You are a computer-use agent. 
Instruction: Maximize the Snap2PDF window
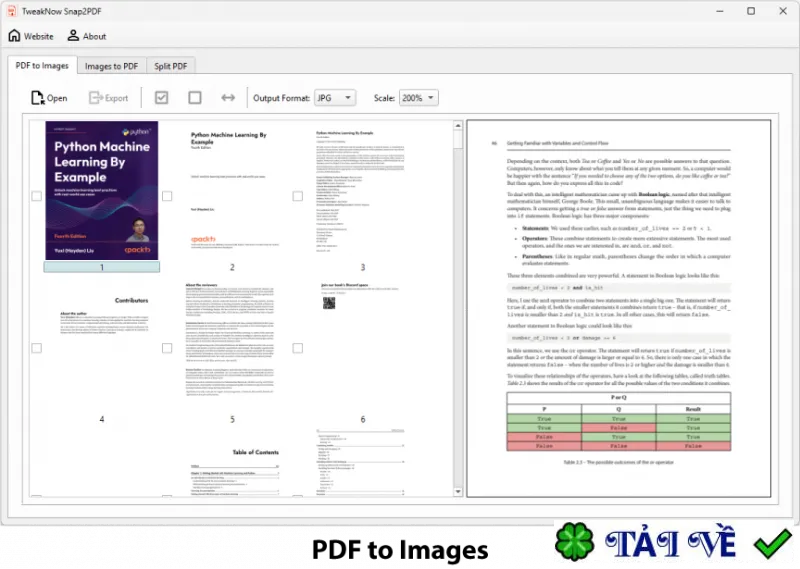pyautogui.click(x=751, y=11)
